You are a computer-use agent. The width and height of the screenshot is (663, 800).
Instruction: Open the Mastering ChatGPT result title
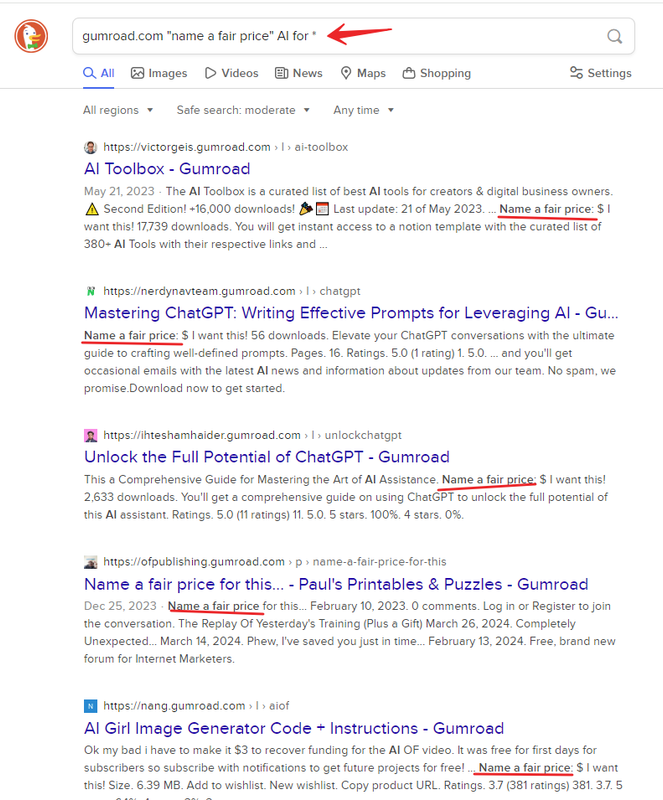(x=351, y=313)
